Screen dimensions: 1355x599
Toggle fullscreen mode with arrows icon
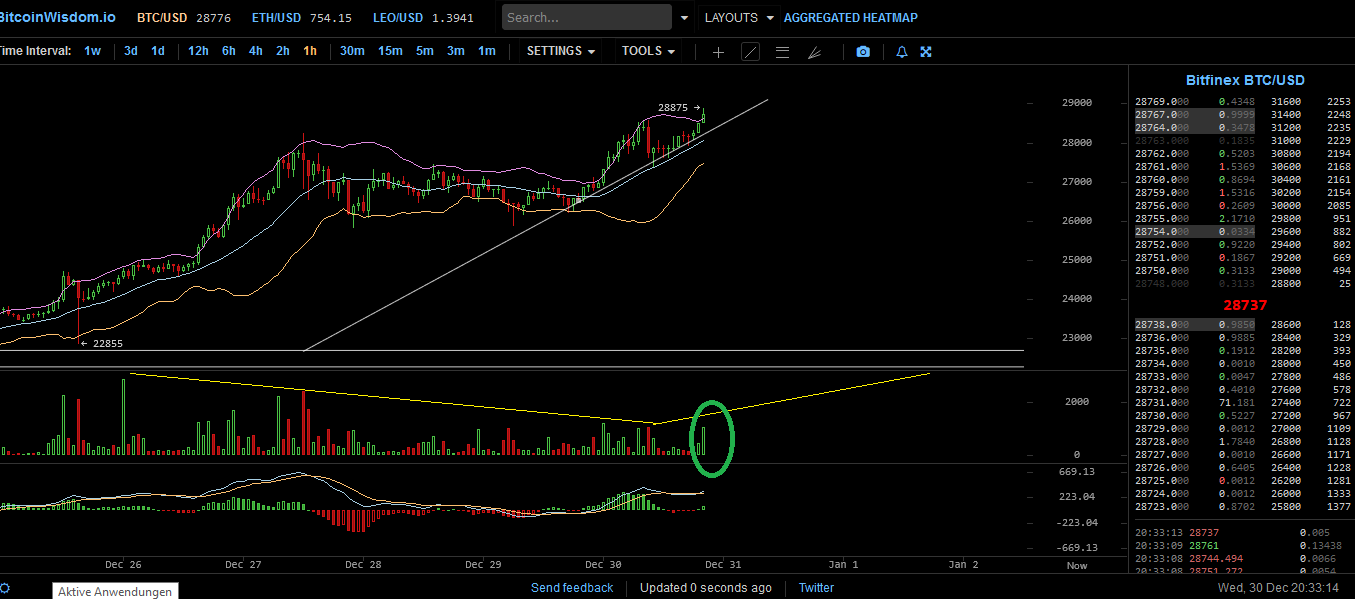tap(926, 52)
